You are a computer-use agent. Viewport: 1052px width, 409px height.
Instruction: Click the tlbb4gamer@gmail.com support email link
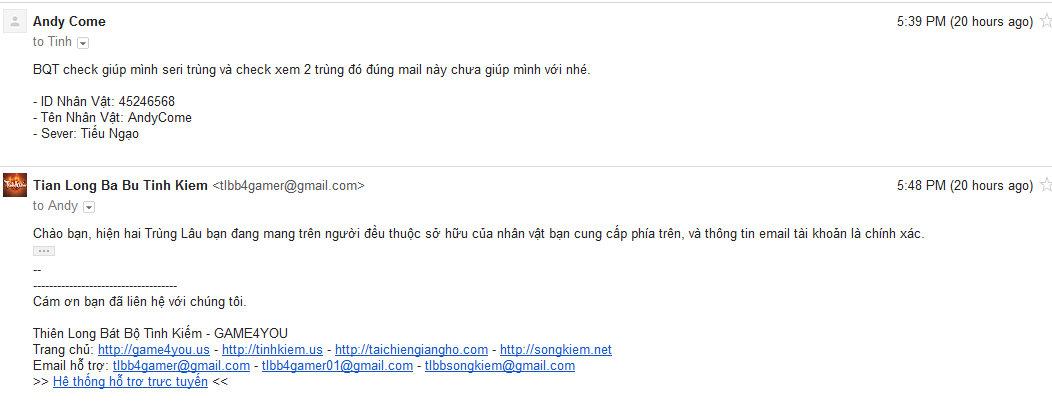181,365
